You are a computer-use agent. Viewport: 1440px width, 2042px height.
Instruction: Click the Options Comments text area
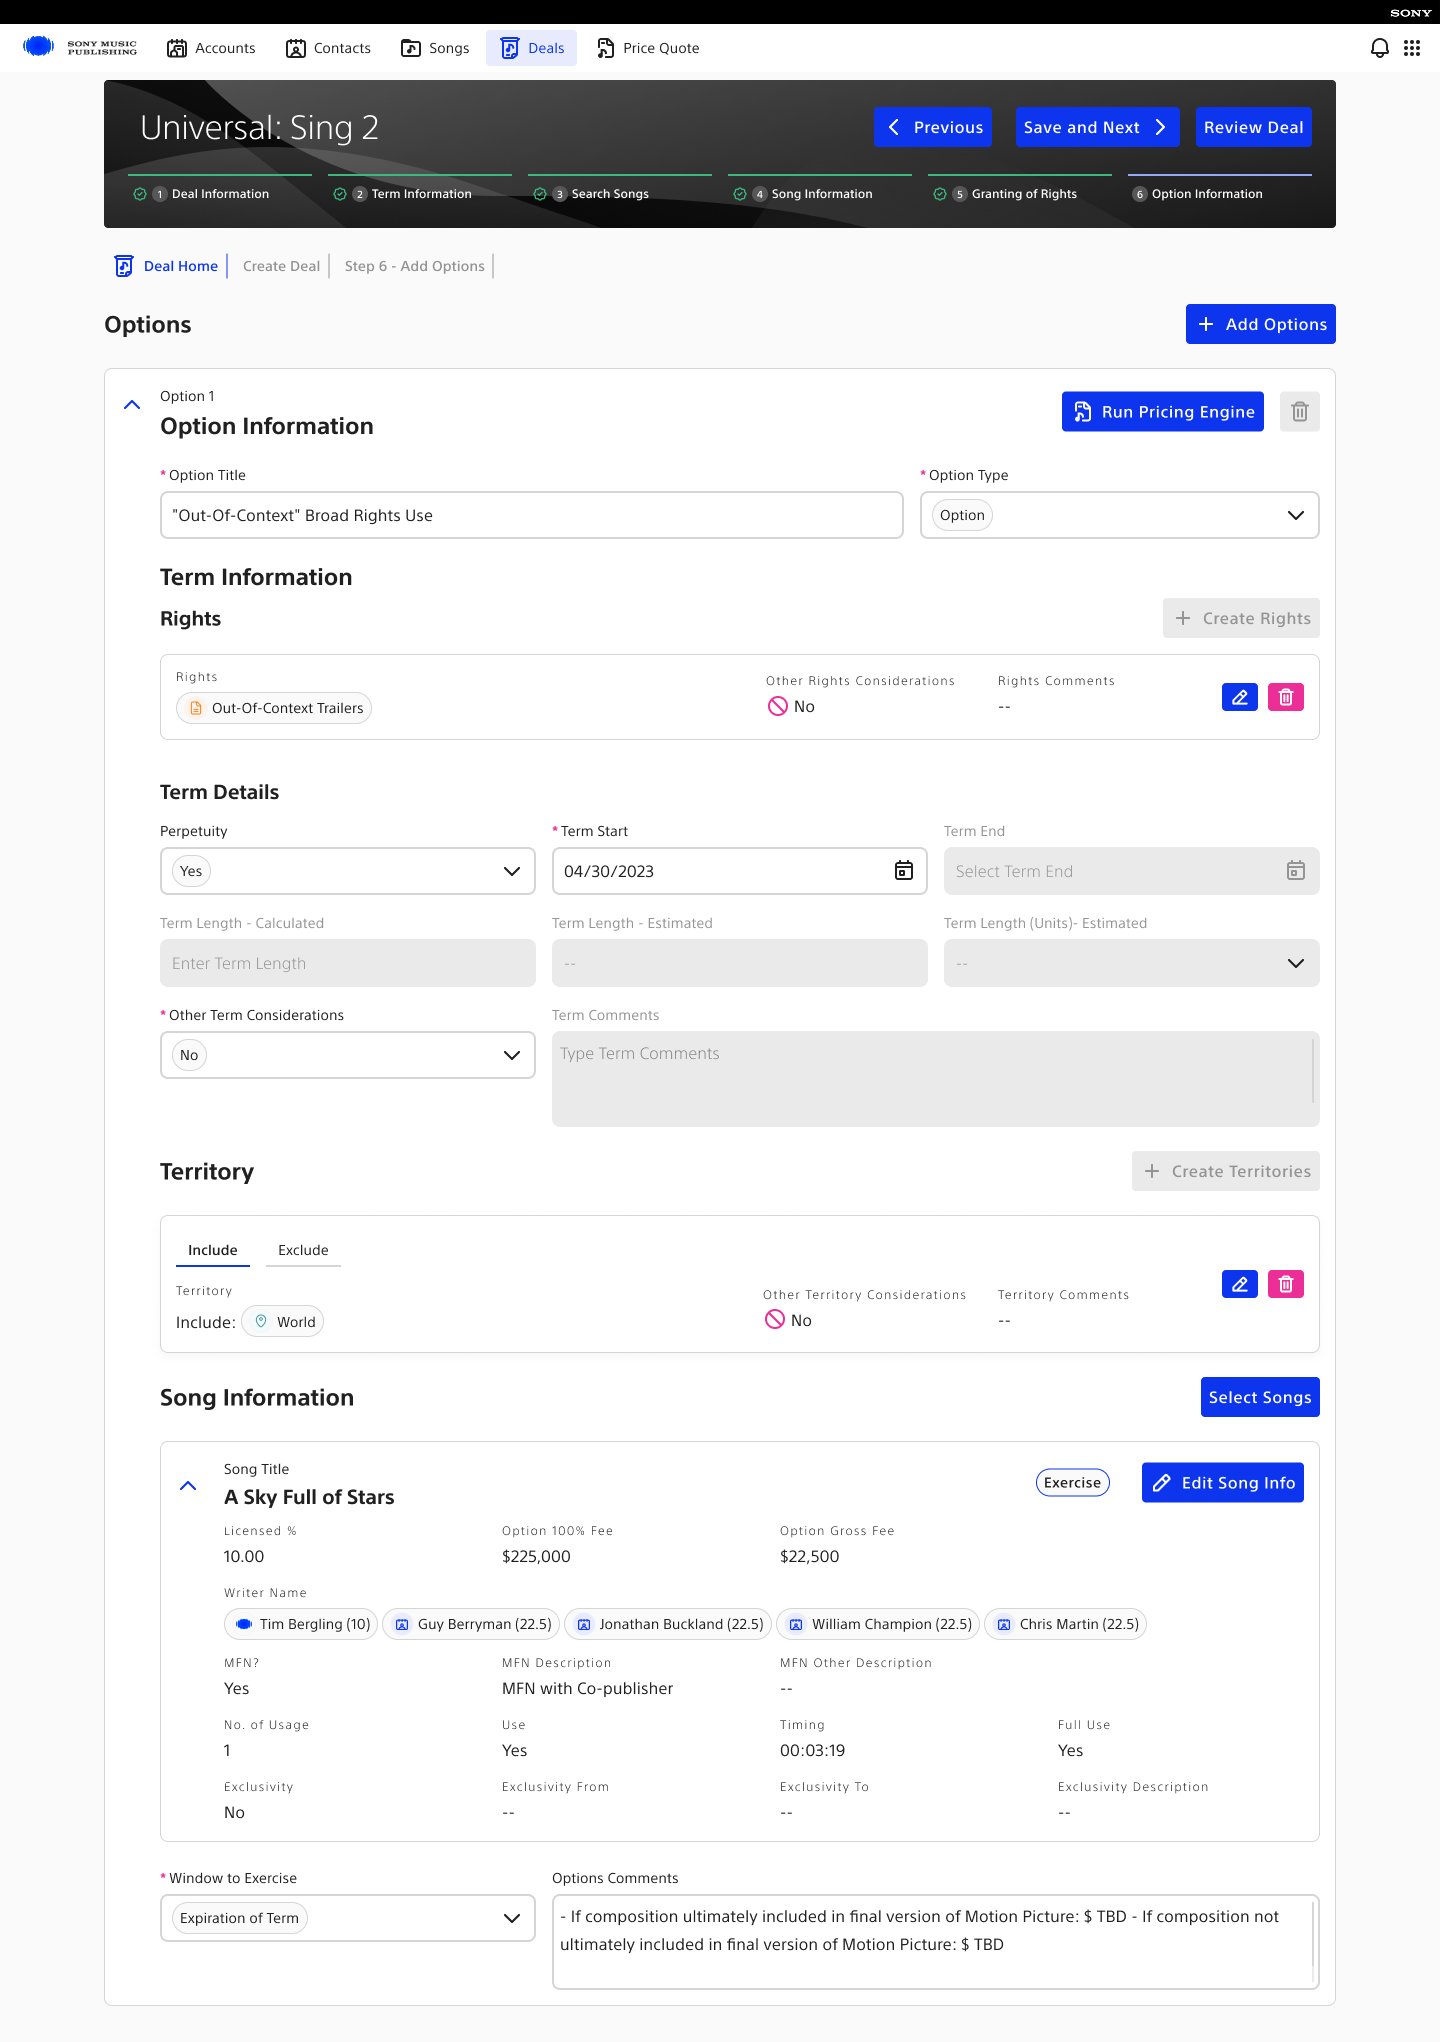[x=936, y=1942]
